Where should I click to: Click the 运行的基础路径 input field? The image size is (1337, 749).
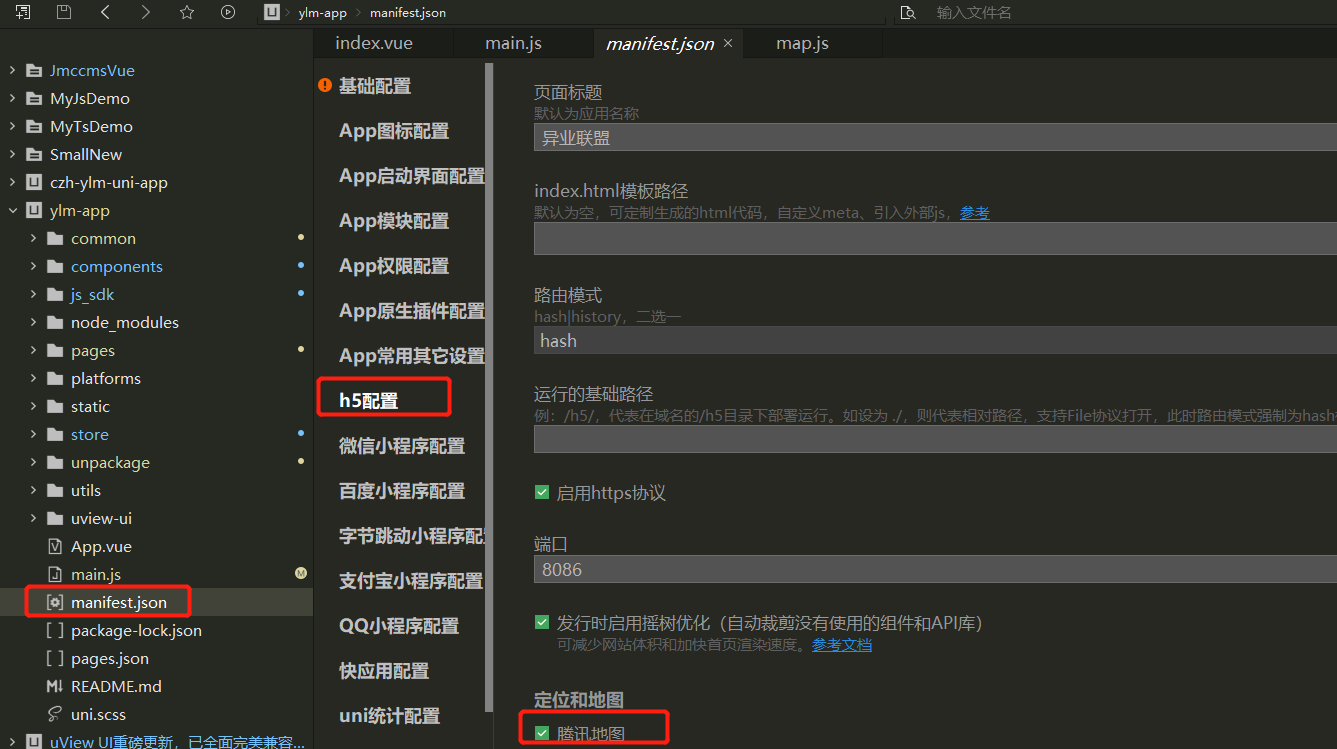(935, 440)
